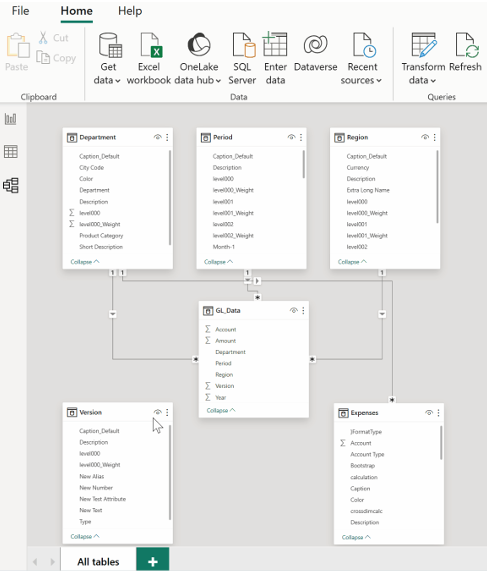
Task: Select the Home ribbon tab
Action: [77, 11]
